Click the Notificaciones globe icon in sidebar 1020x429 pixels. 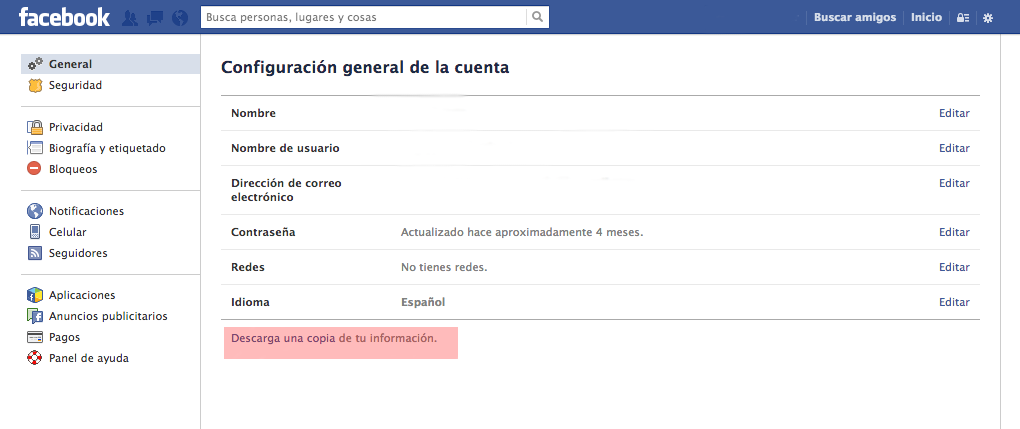tap(34, 211)
